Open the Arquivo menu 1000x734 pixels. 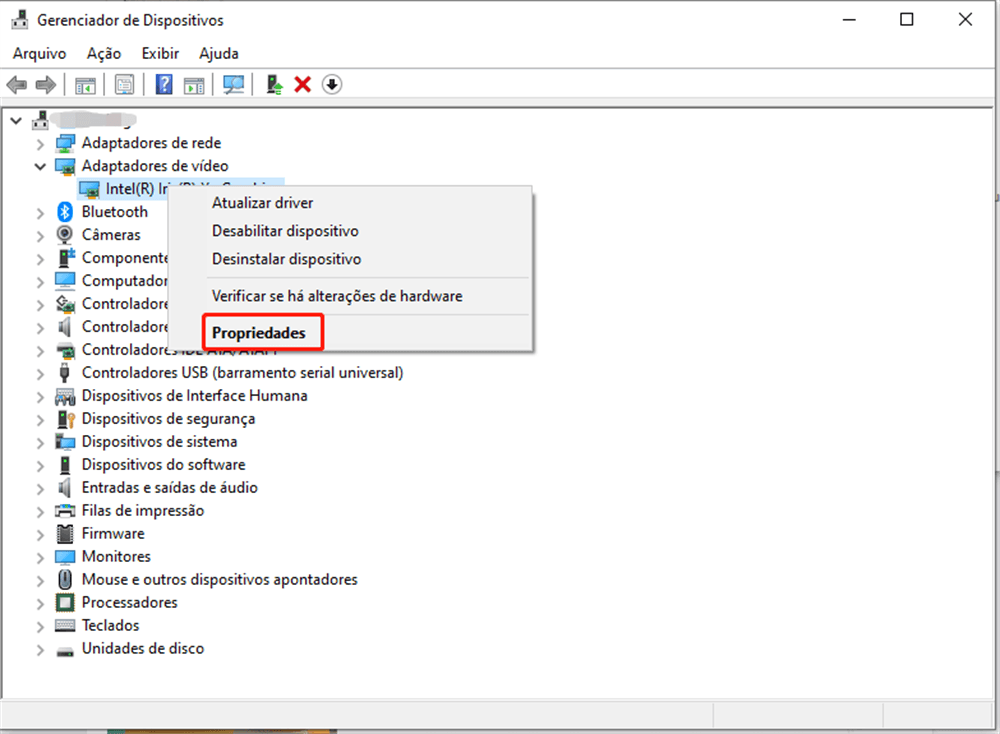pyautogui.click(x=39, y=53)
